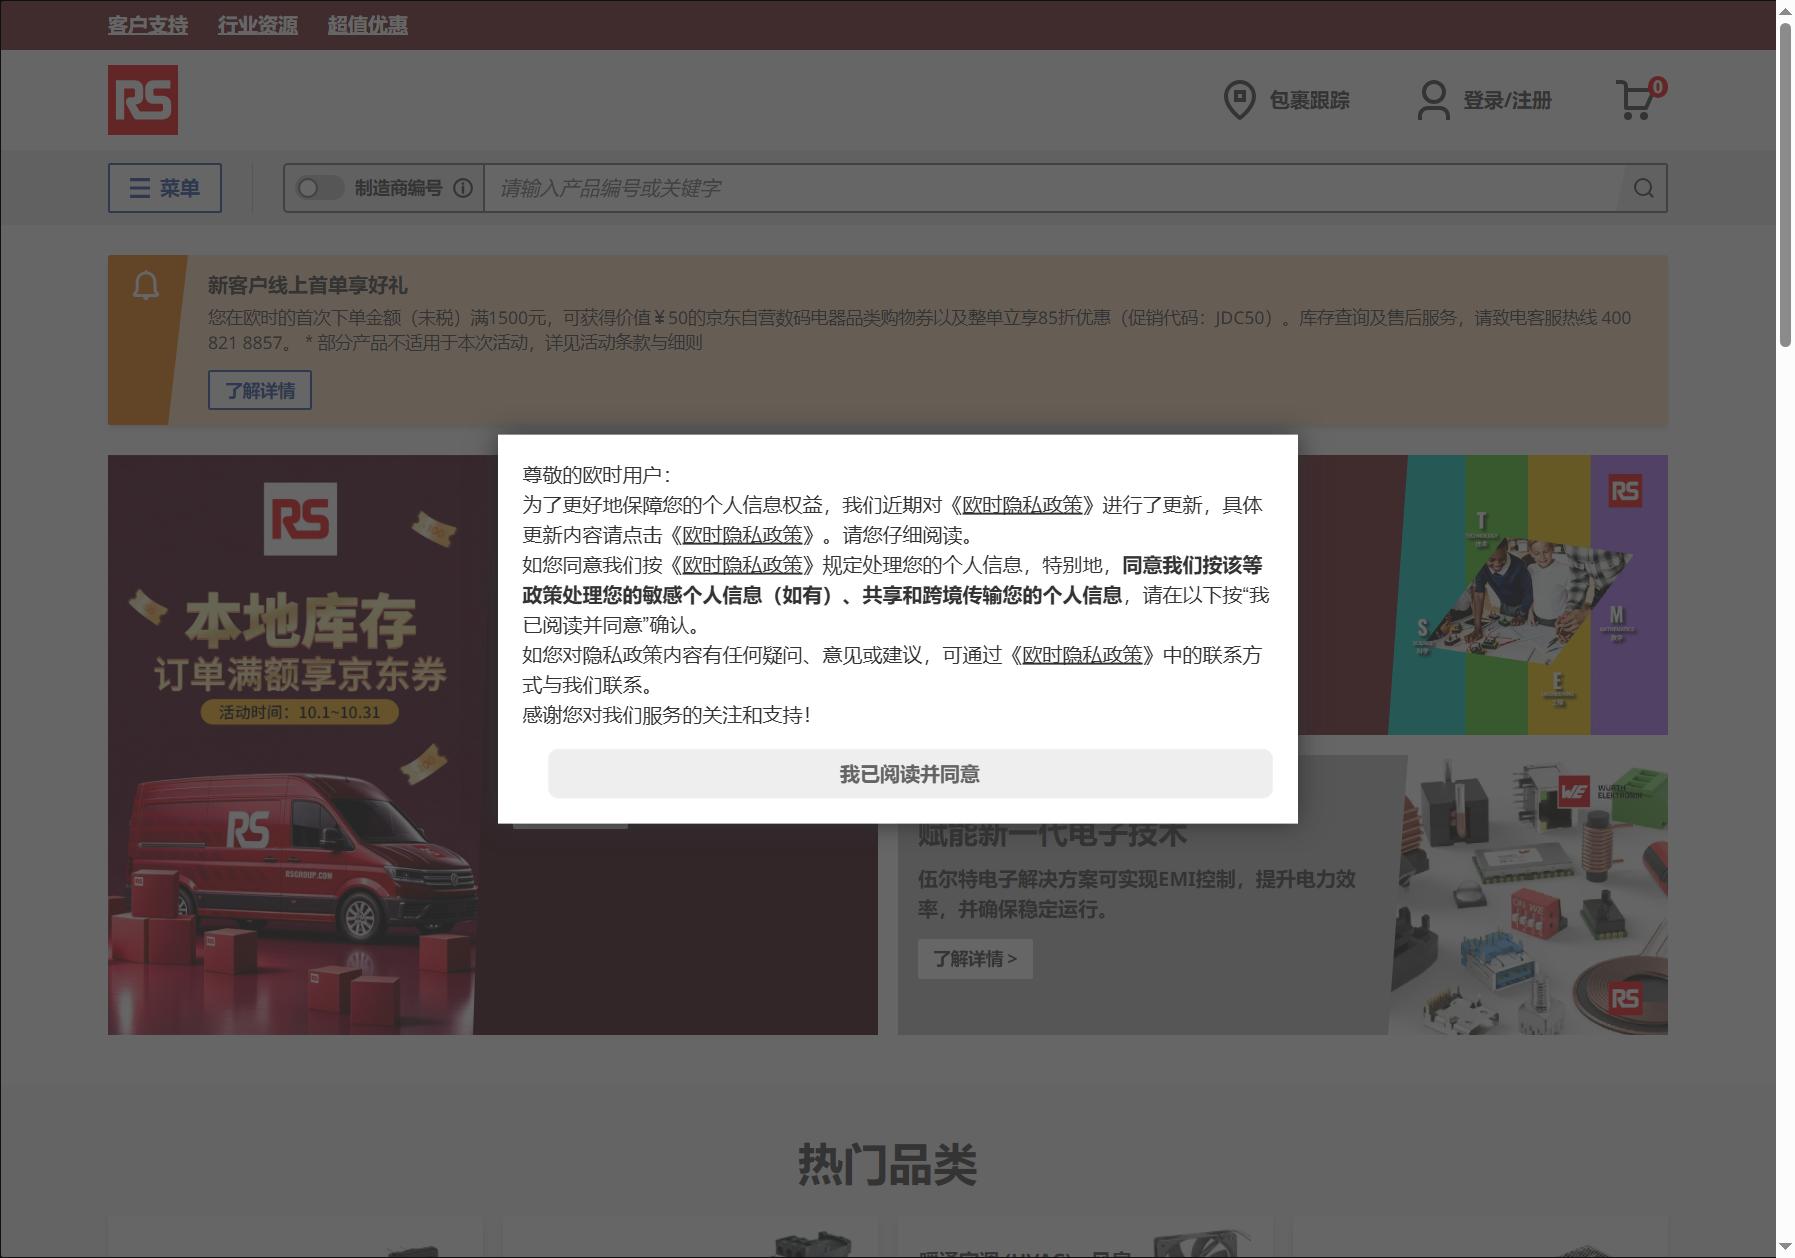This screenshot has height=1258, width=1795.
Task: Focus the product keyword search field
Action: [1052, 188]
